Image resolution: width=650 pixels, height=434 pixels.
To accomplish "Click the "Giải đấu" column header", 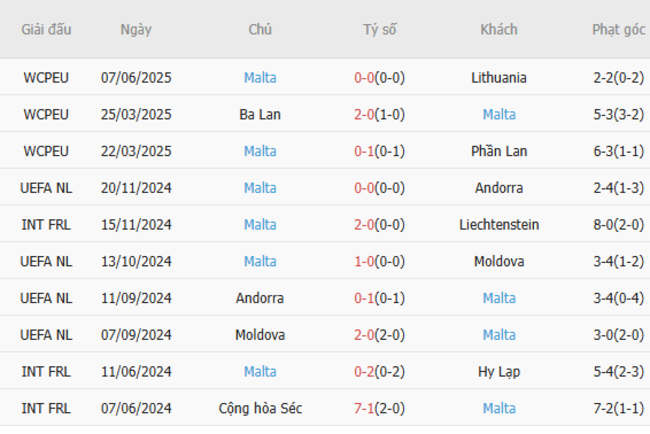I will click(46, 29).
